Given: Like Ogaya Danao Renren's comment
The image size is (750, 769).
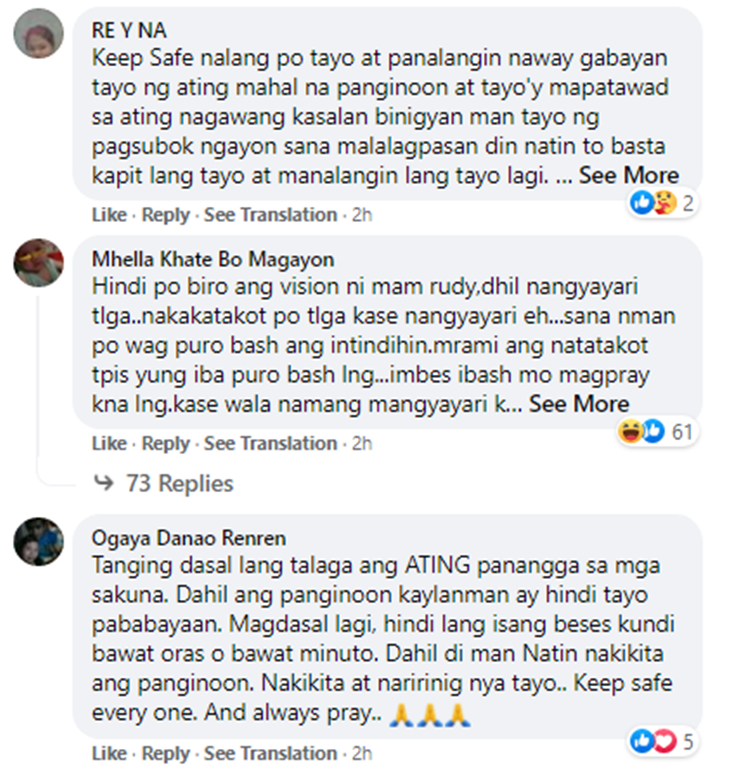Looking at the screenshot, I should pyautogui.click(x=109, y=753).
